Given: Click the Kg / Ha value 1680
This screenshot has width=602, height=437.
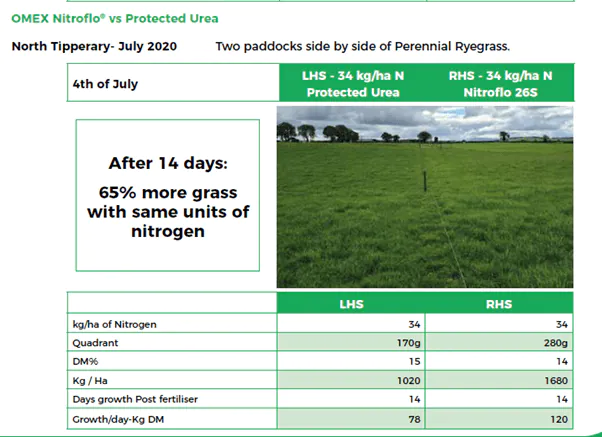Looking at the screenshot, I should pos(556,381).
